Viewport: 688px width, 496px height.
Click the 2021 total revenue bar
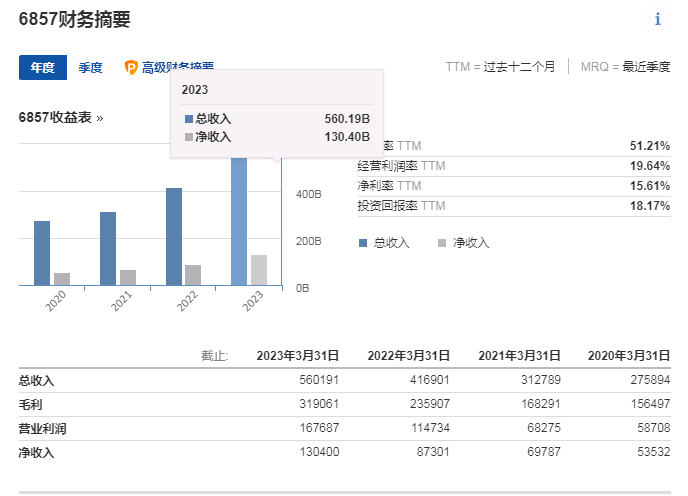coord(108,248)
